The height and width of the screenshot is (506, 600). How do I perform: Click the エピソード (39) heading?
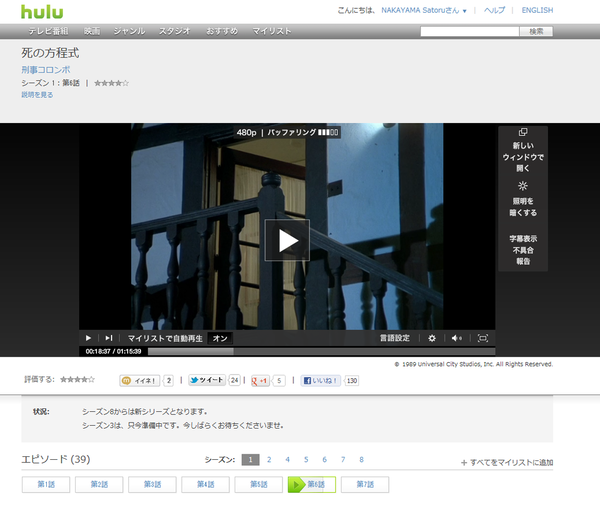click(56, 459)
